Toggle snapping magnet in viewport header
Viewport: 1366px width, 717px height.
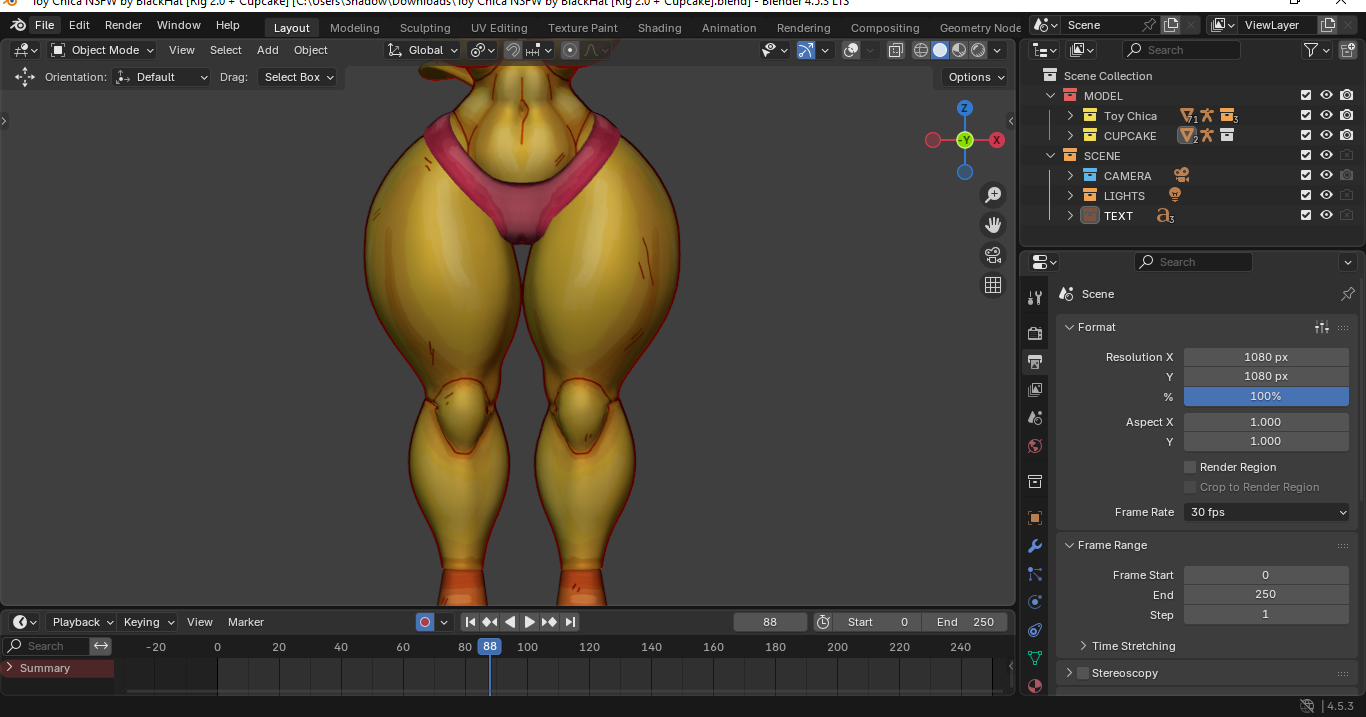(x=512, y=50)
